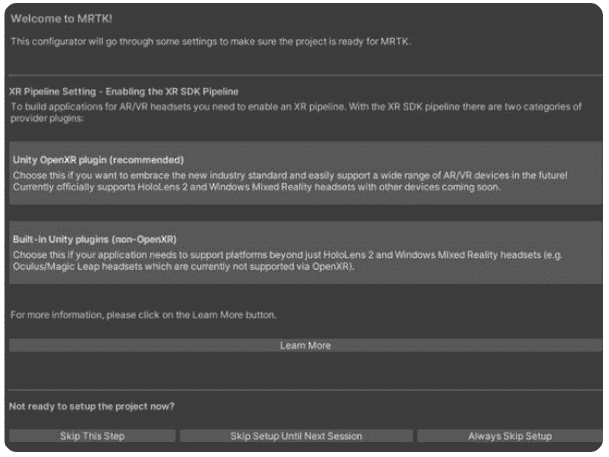Open the Learn More button
The width and height of the screenshot is (609, 457).
306,346
